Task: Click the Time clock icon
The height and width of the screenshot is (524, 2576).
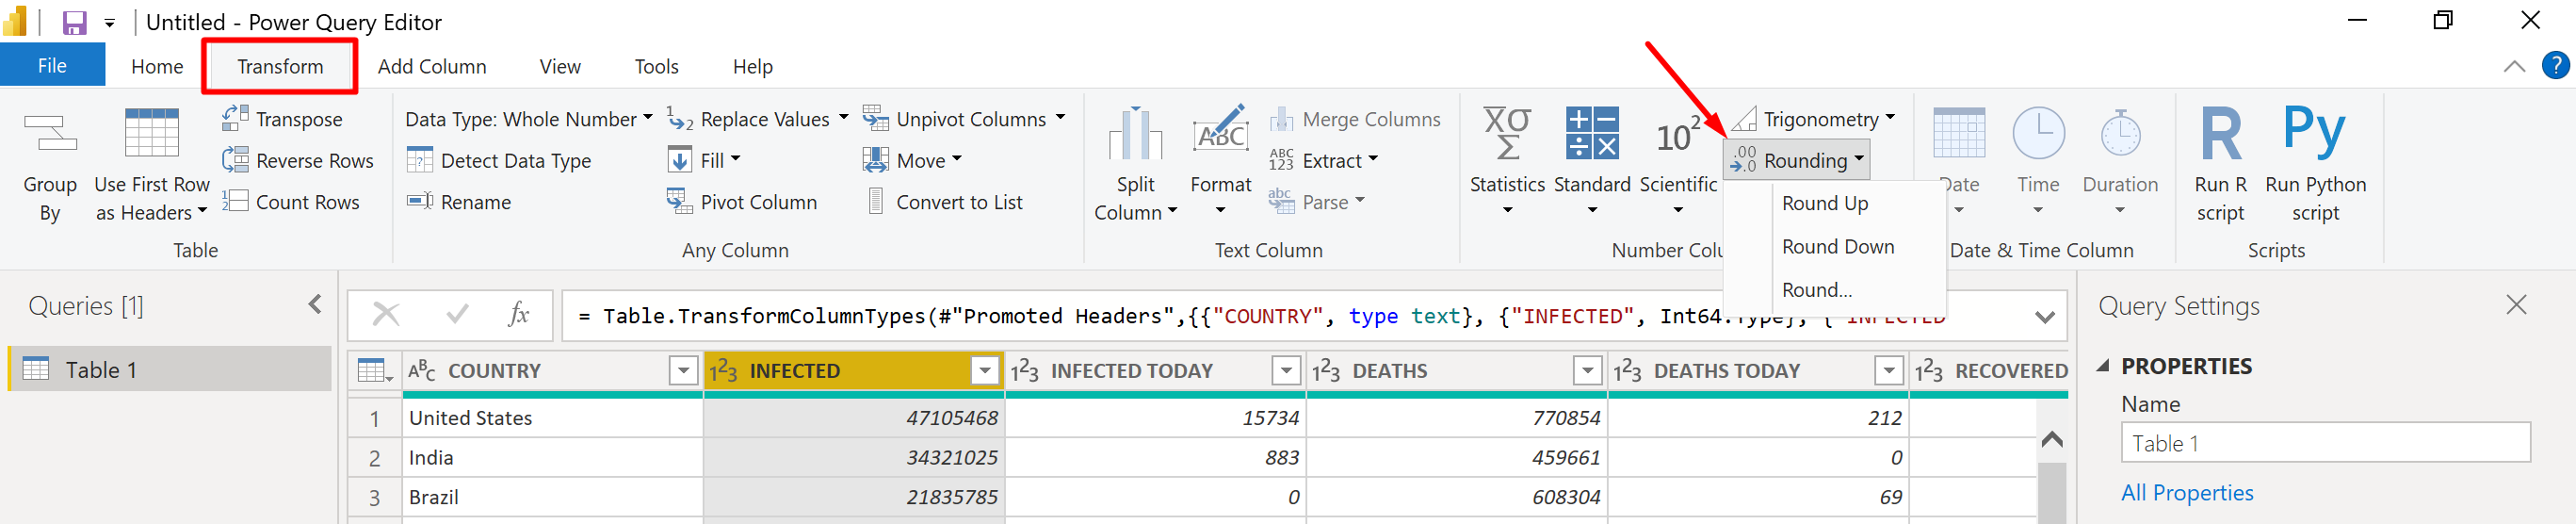Action: tap(2038, 133)
